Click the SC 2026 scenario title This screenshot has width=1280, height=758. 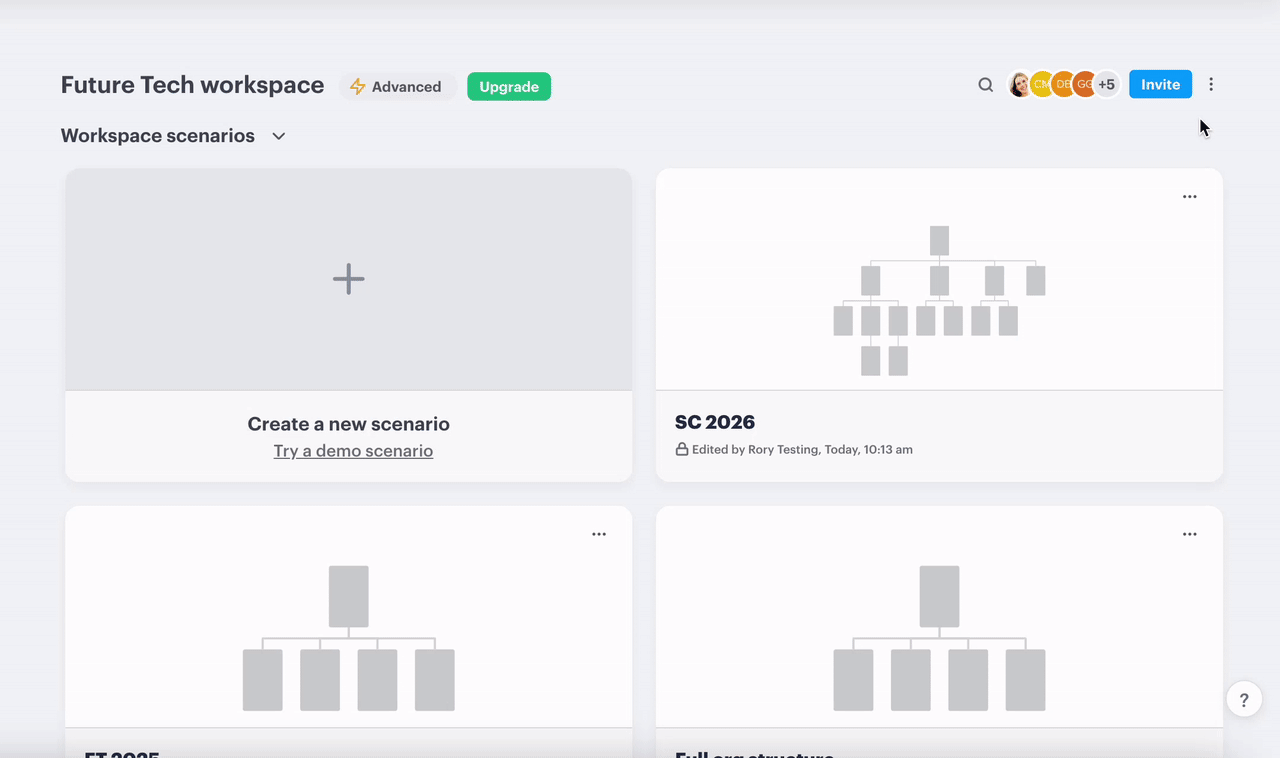point(715,422)
